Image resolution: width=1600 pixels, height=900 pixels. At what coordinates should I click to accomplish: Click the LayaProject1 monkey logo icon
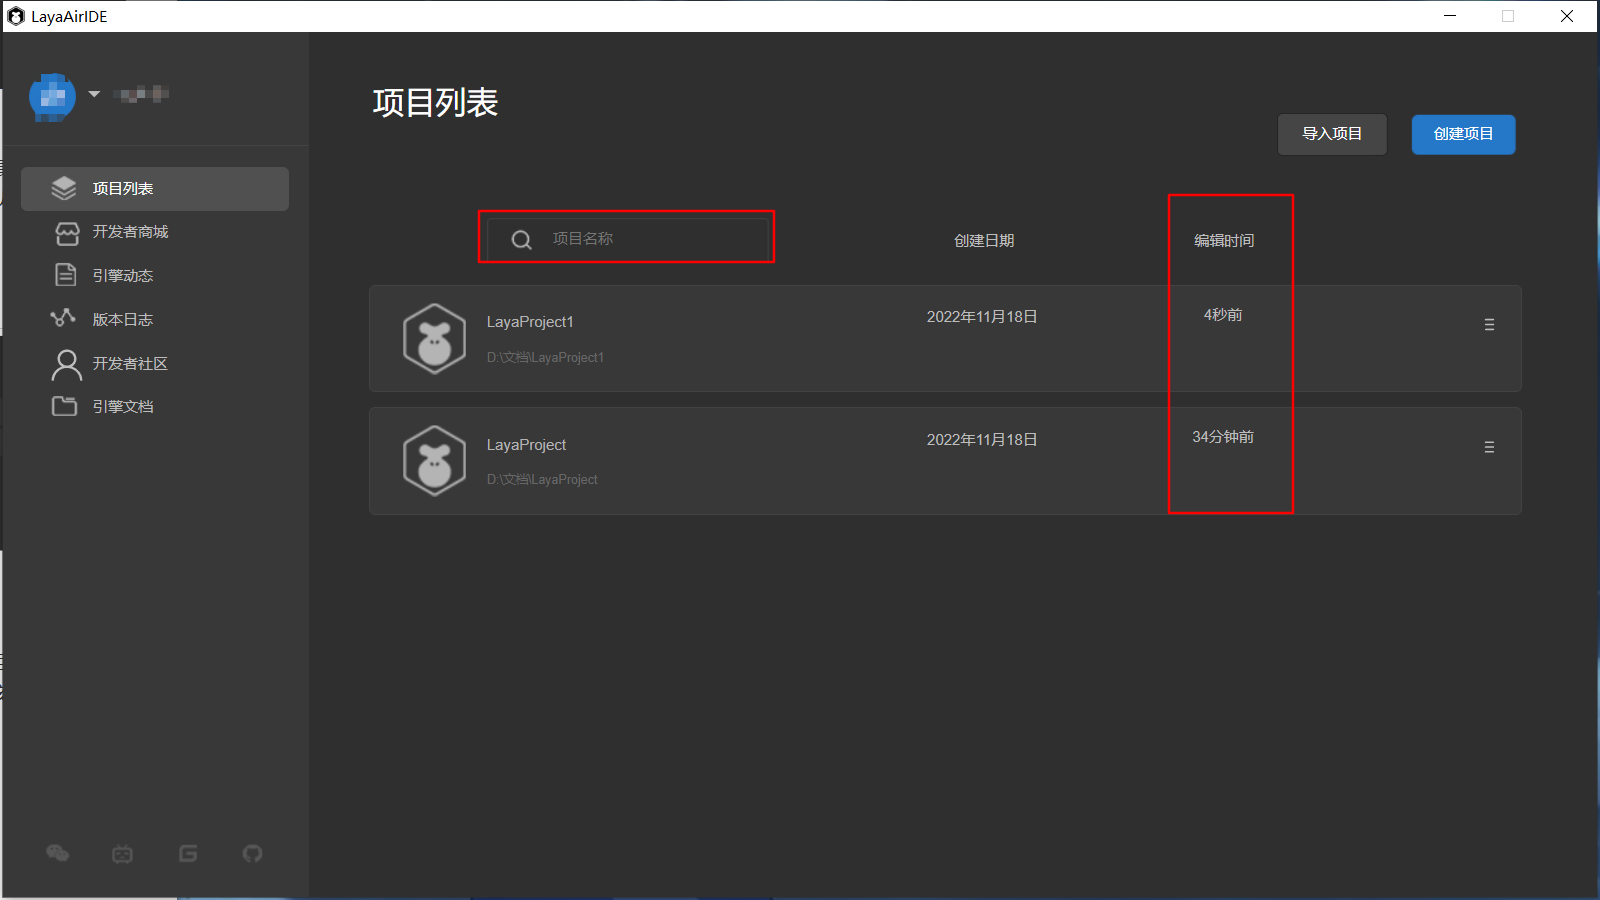tap(434, 339)
